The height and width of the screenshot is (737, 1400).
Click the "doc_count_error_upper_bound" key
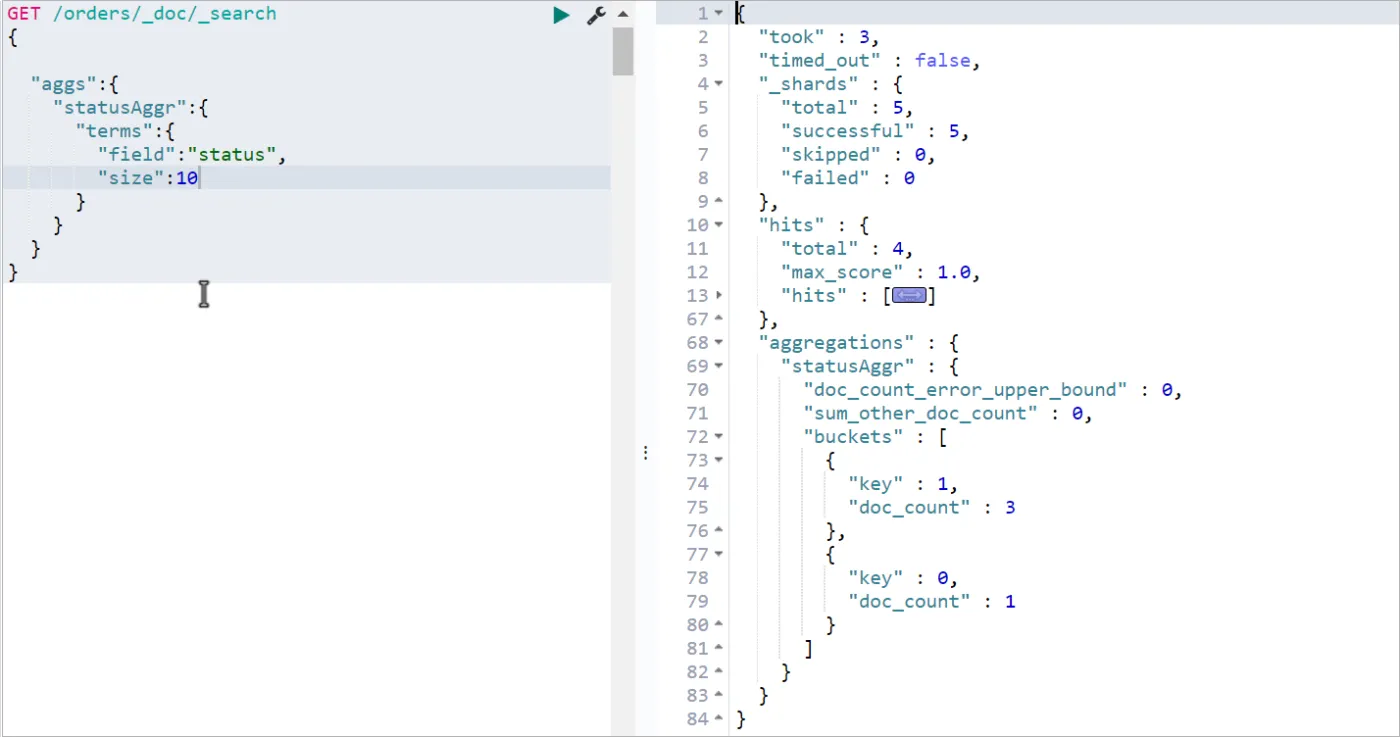pos(965,390)
